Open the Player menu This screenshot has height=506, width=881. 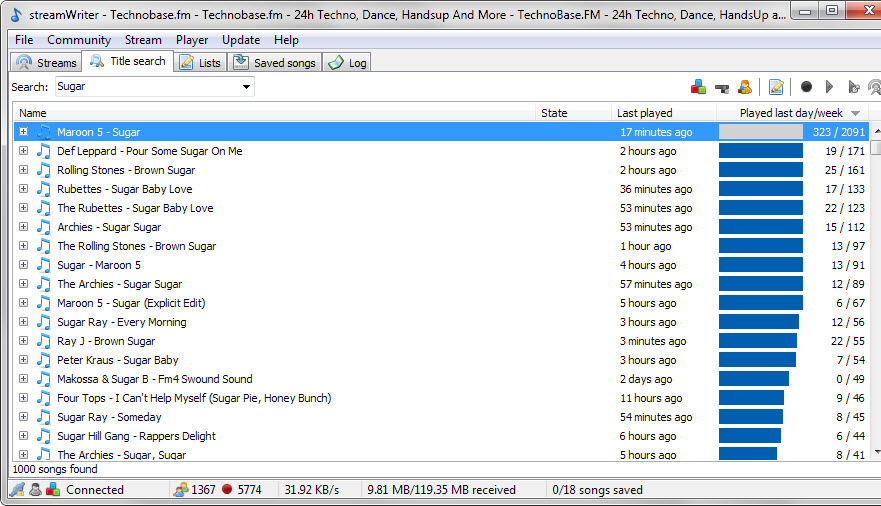(x=192, y=40)
